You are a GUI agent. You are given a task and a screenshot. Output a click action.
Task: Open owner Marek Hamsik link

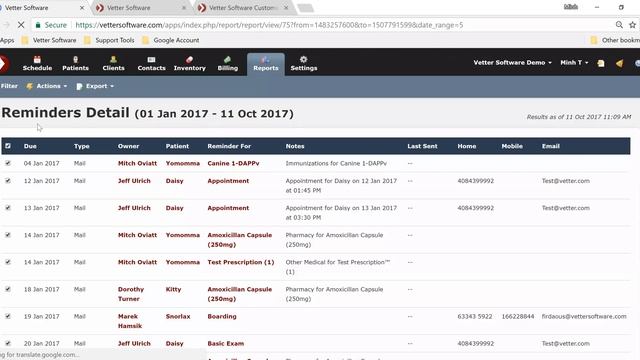point(130,321)
